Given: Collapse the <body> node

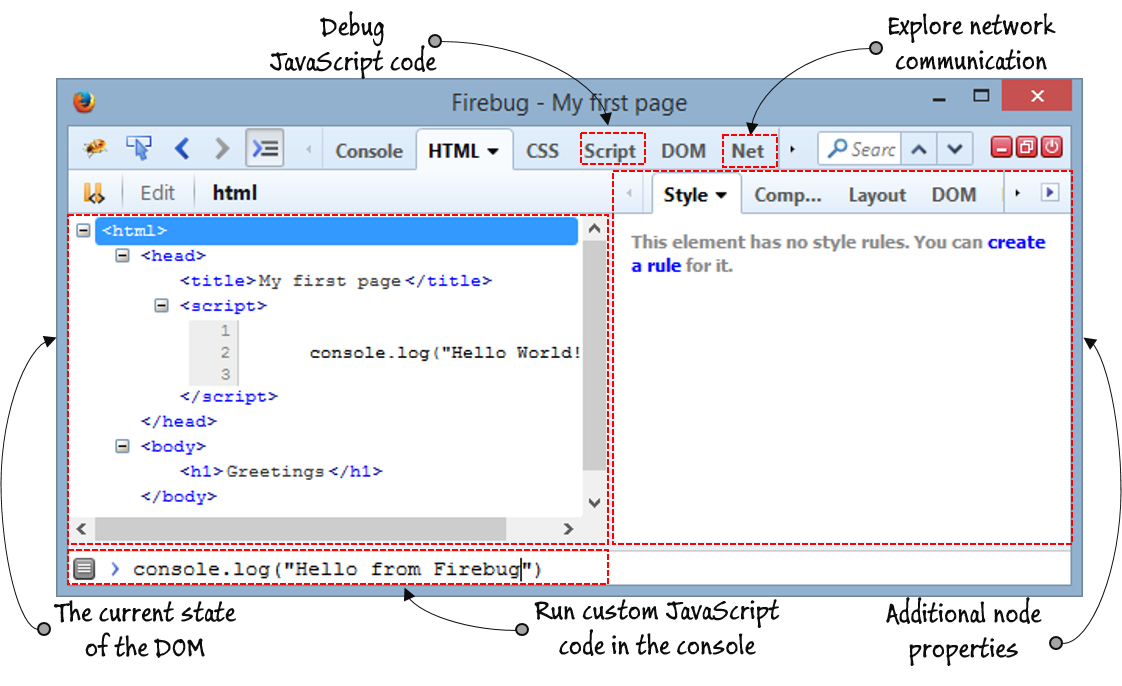Looking at the screenshot, I should 122,446.
